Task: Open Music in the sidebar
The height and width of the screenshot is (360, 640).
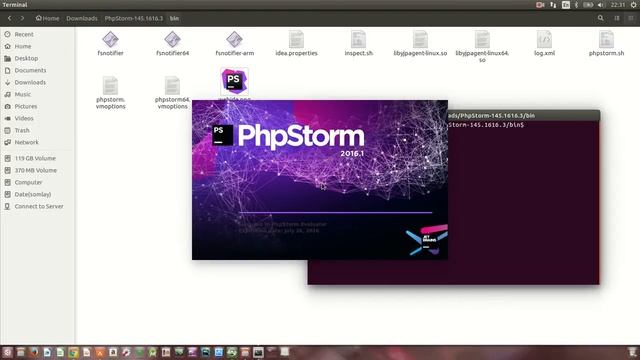Action: [x=23, y=94]
